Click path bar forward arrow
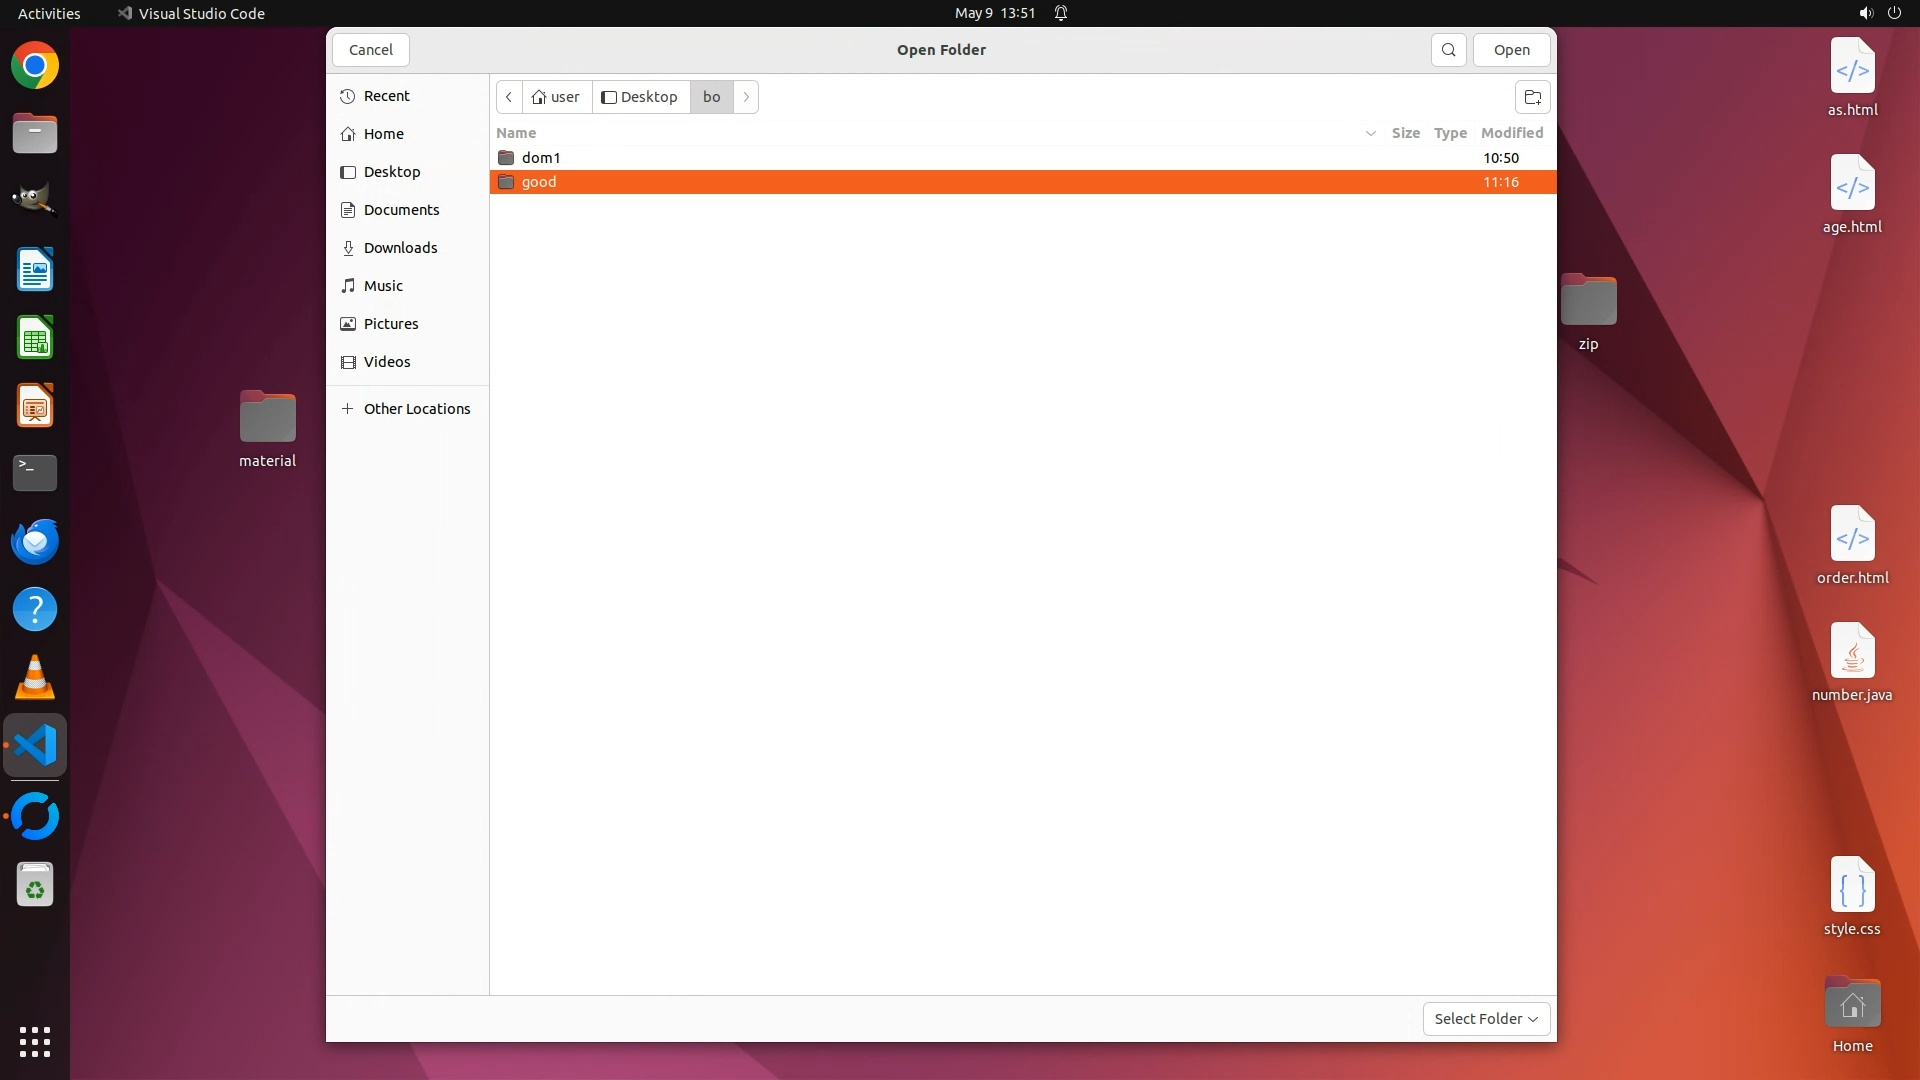Viewport: 1920px width, 1080px height. point(746,97)
